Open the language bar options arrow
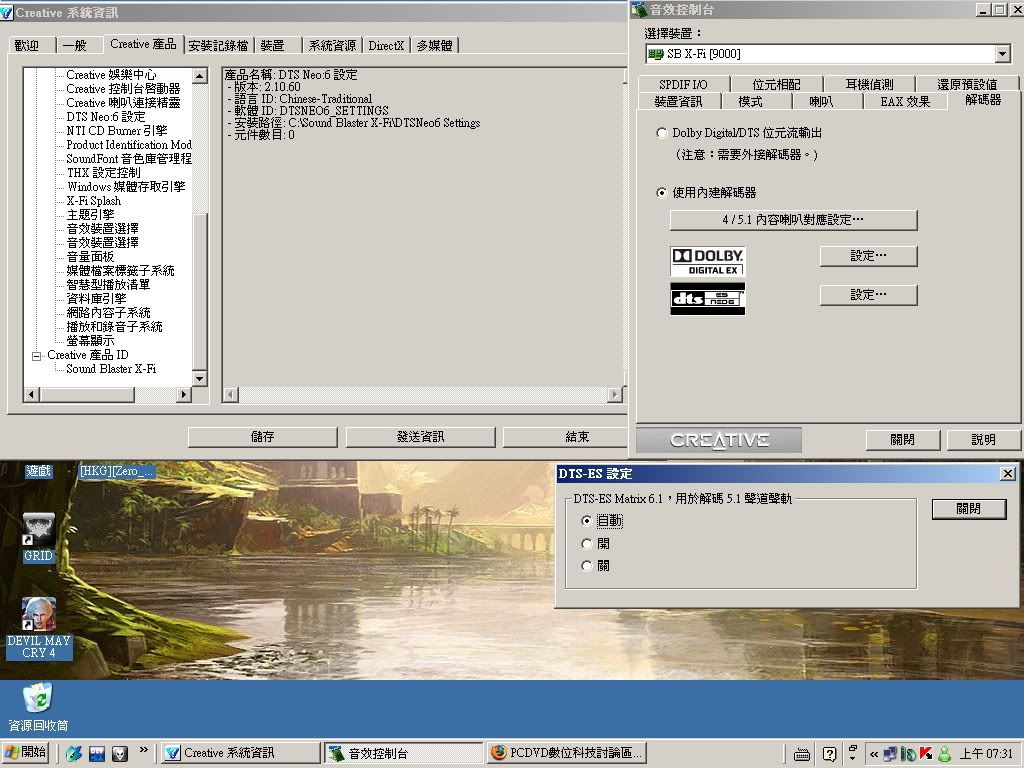Screen dimensions: 1024x768 [x=852, y=757]
